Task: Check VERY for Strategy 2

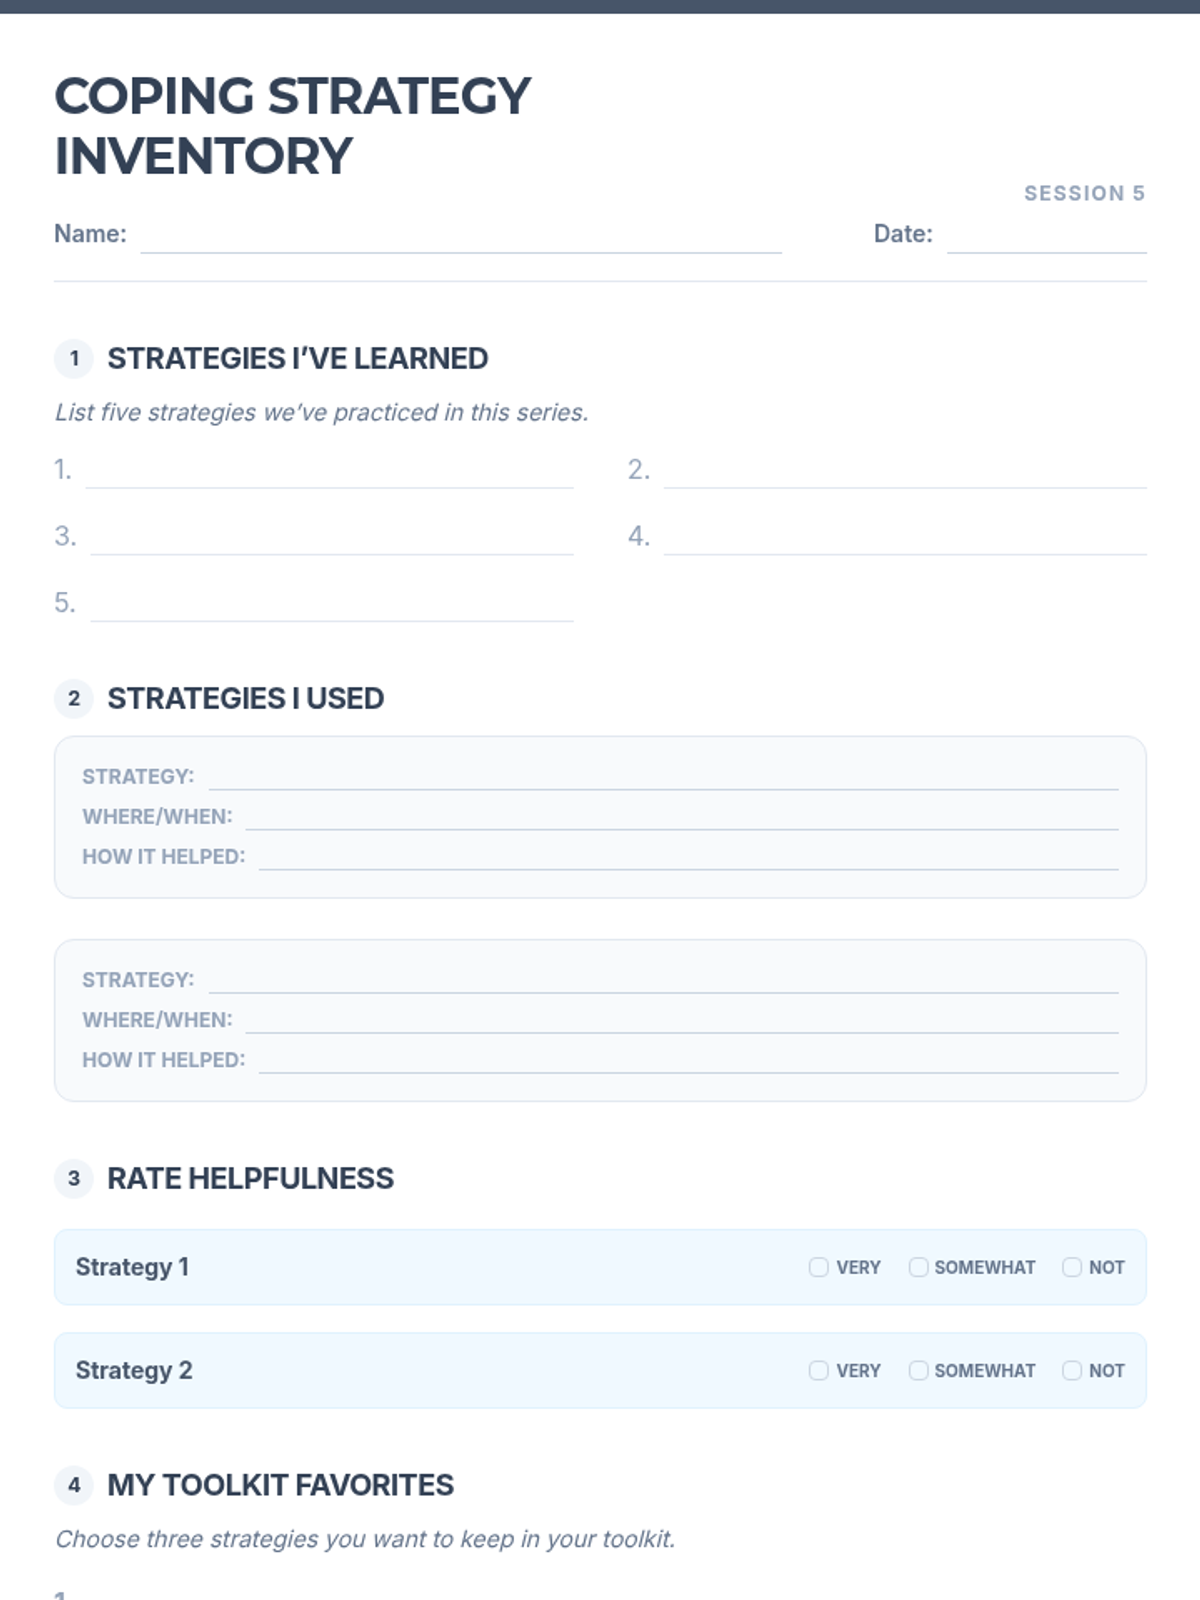Action: click(x=819, y=1371)
